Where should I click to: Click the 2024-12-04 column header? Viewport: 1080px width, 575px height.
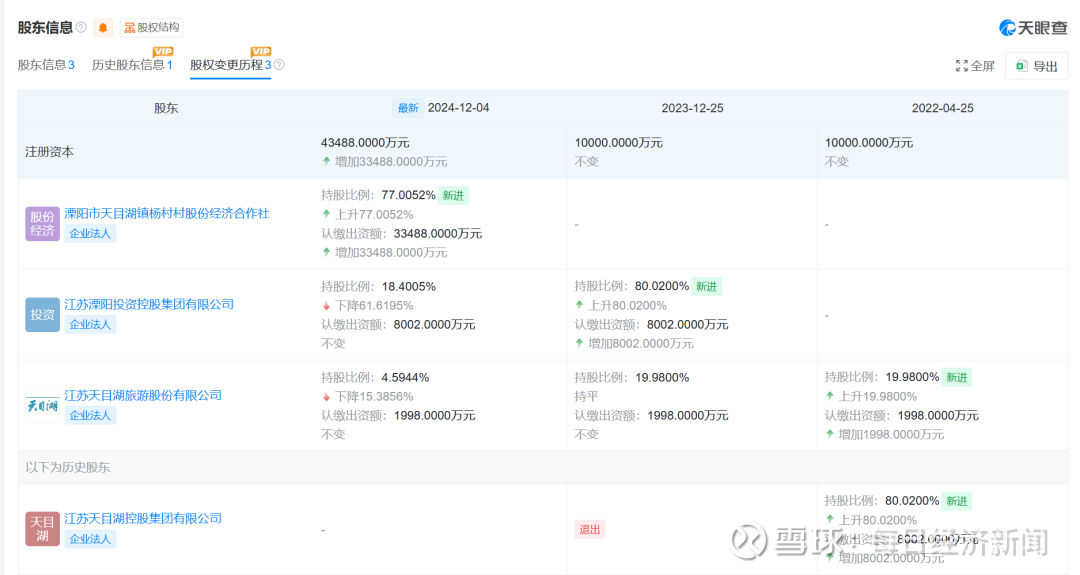458,108
